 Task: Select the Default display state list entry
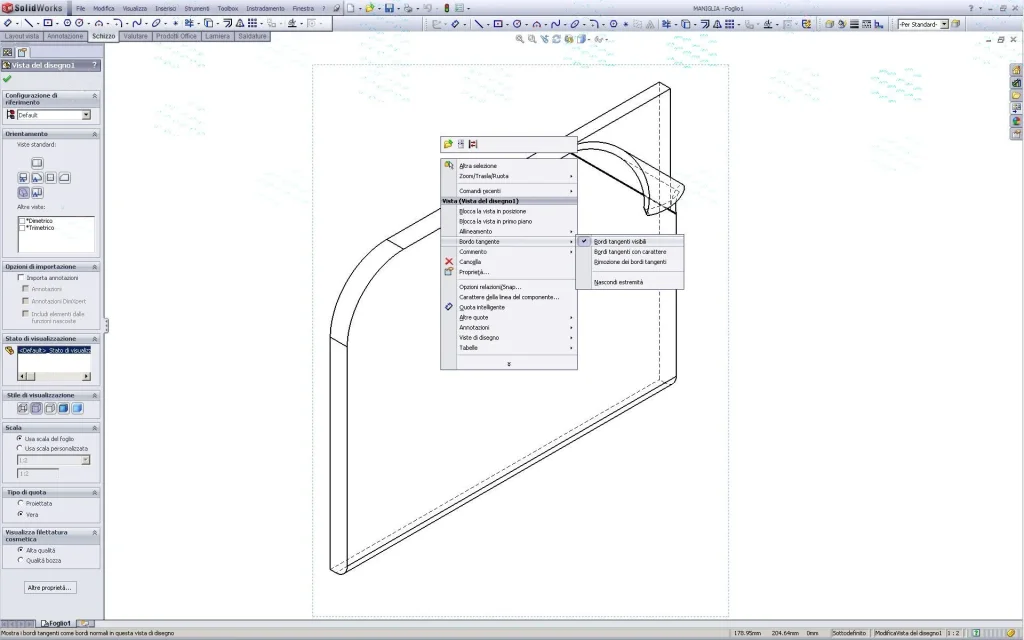pos(54,350)
